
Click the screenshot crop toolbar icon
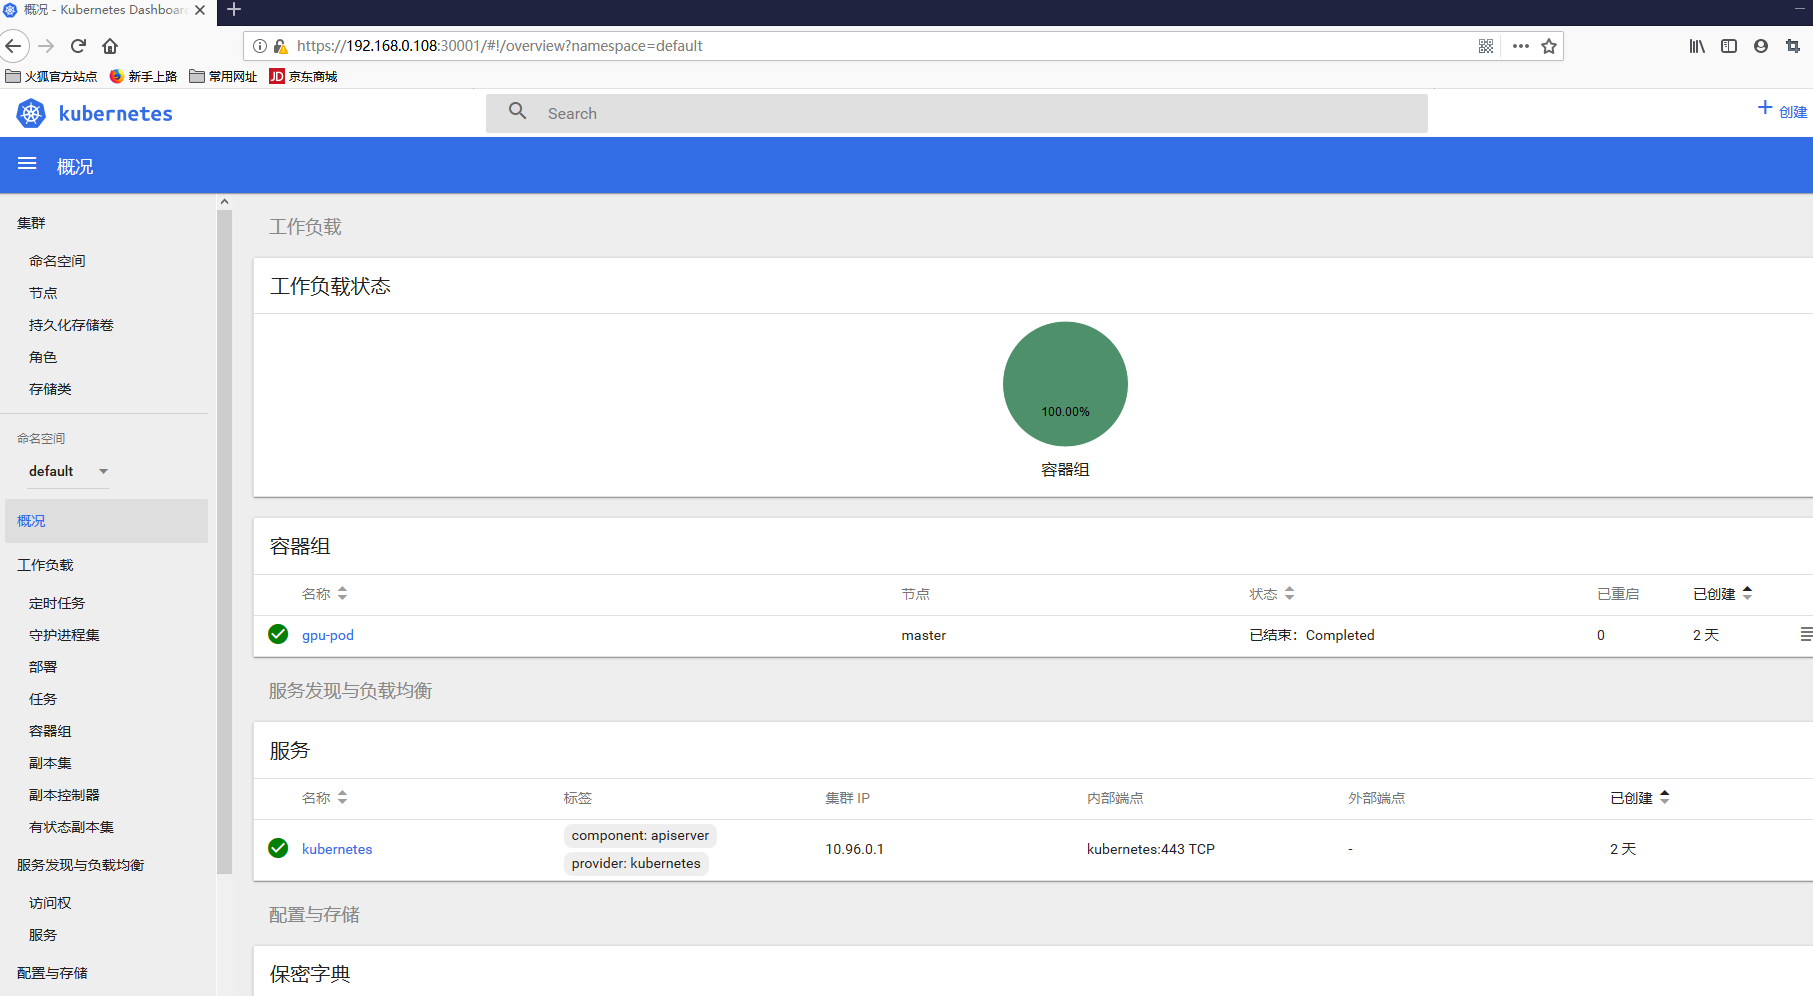(x=1793, y=46)
